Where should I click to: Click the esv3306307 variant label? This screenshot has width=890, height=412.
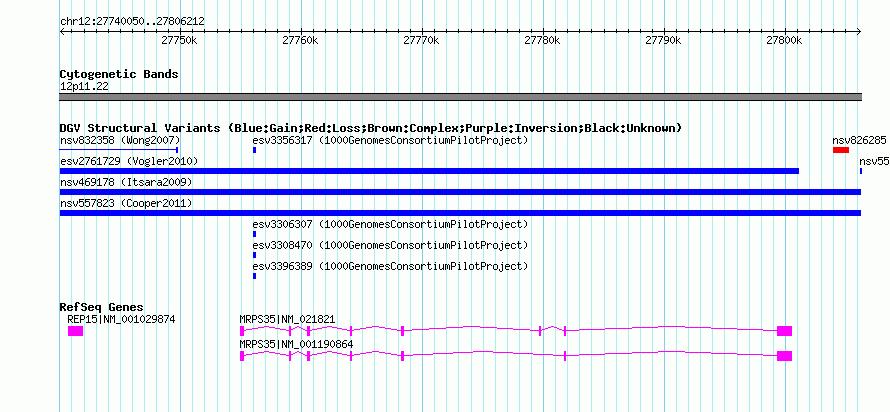[391, 224]
